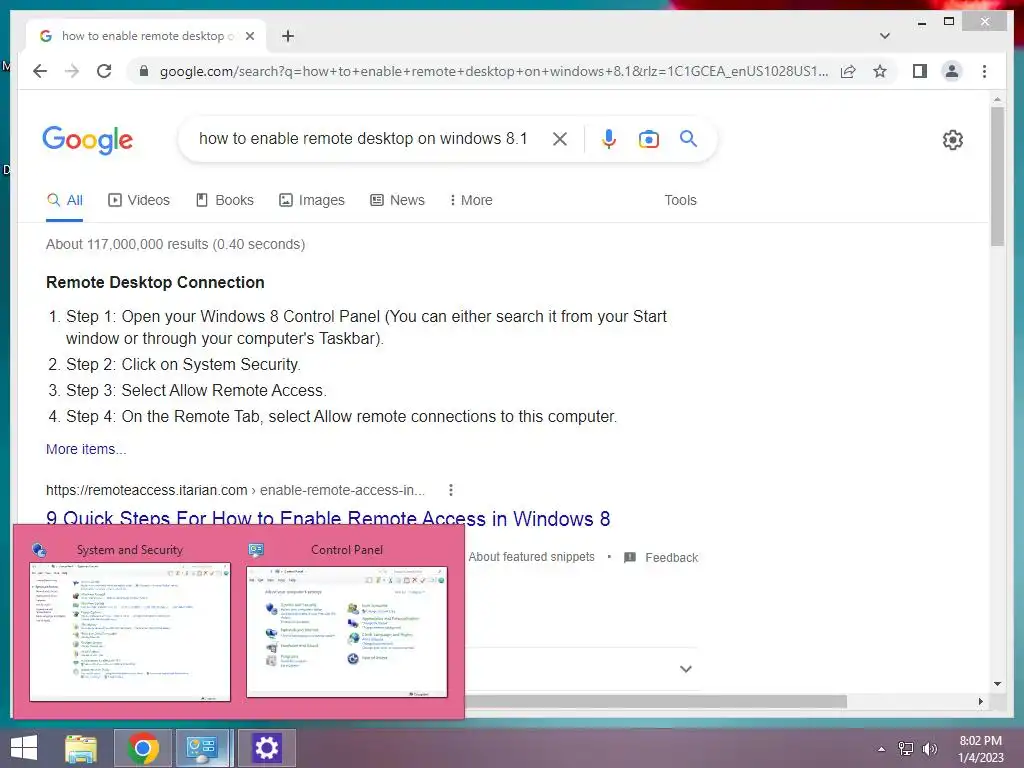Bookmark this page with the star
The height and width of the screenshot is (768, 1024).
(880, 71)
